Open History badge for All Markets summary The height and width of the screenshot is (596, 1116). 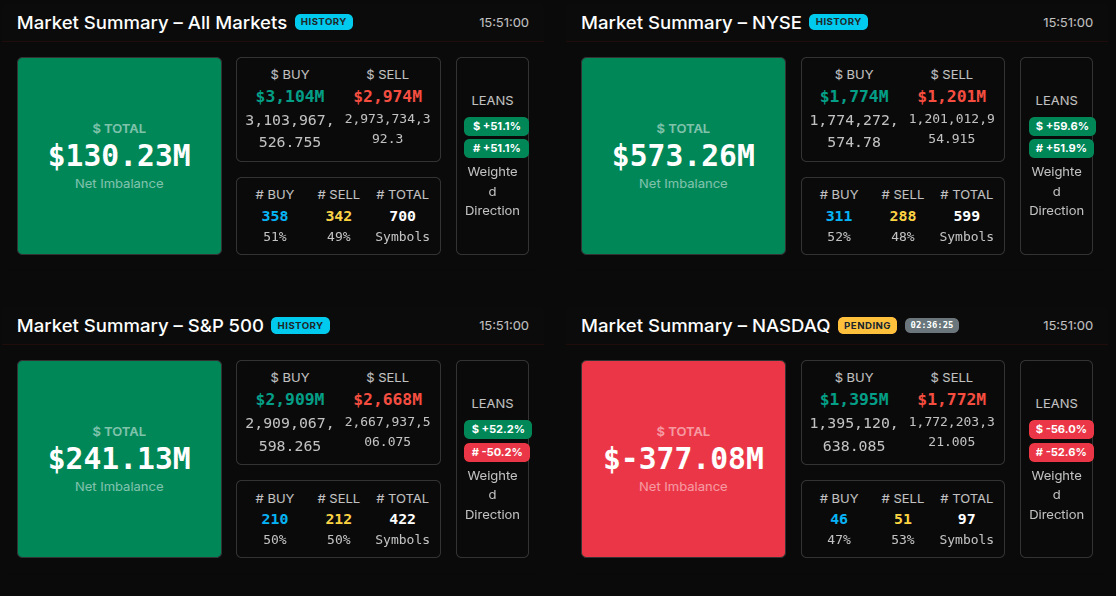[x=324, y=22]
